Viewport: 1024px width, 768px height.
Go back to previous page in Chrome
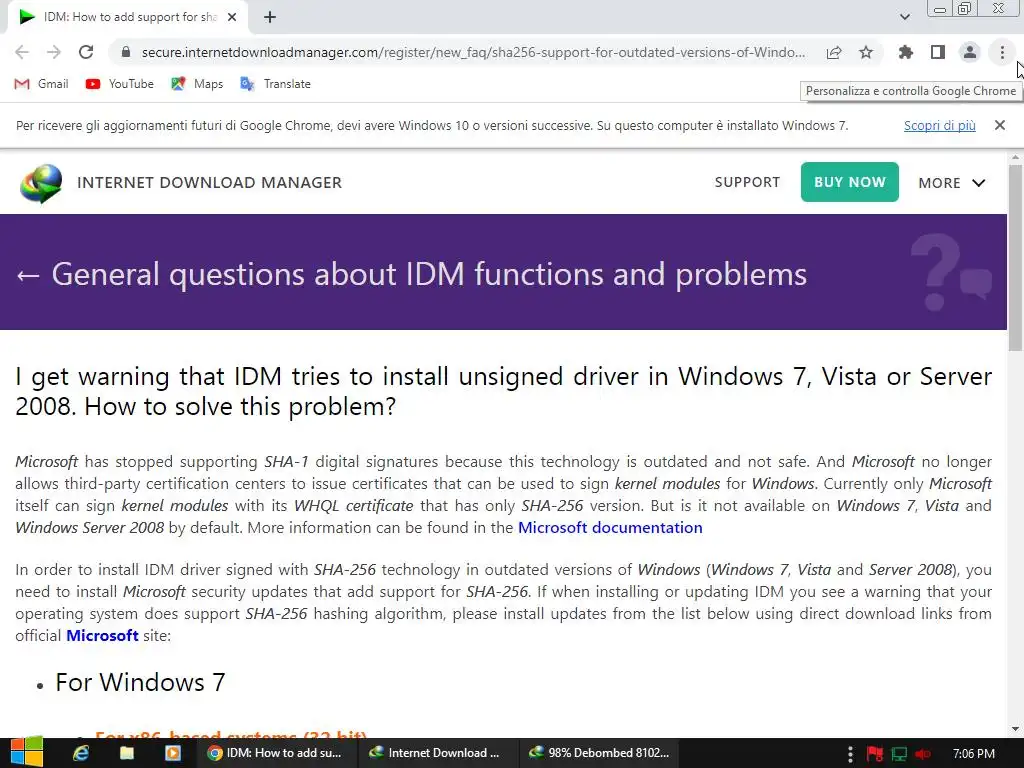tap(22, 52)
